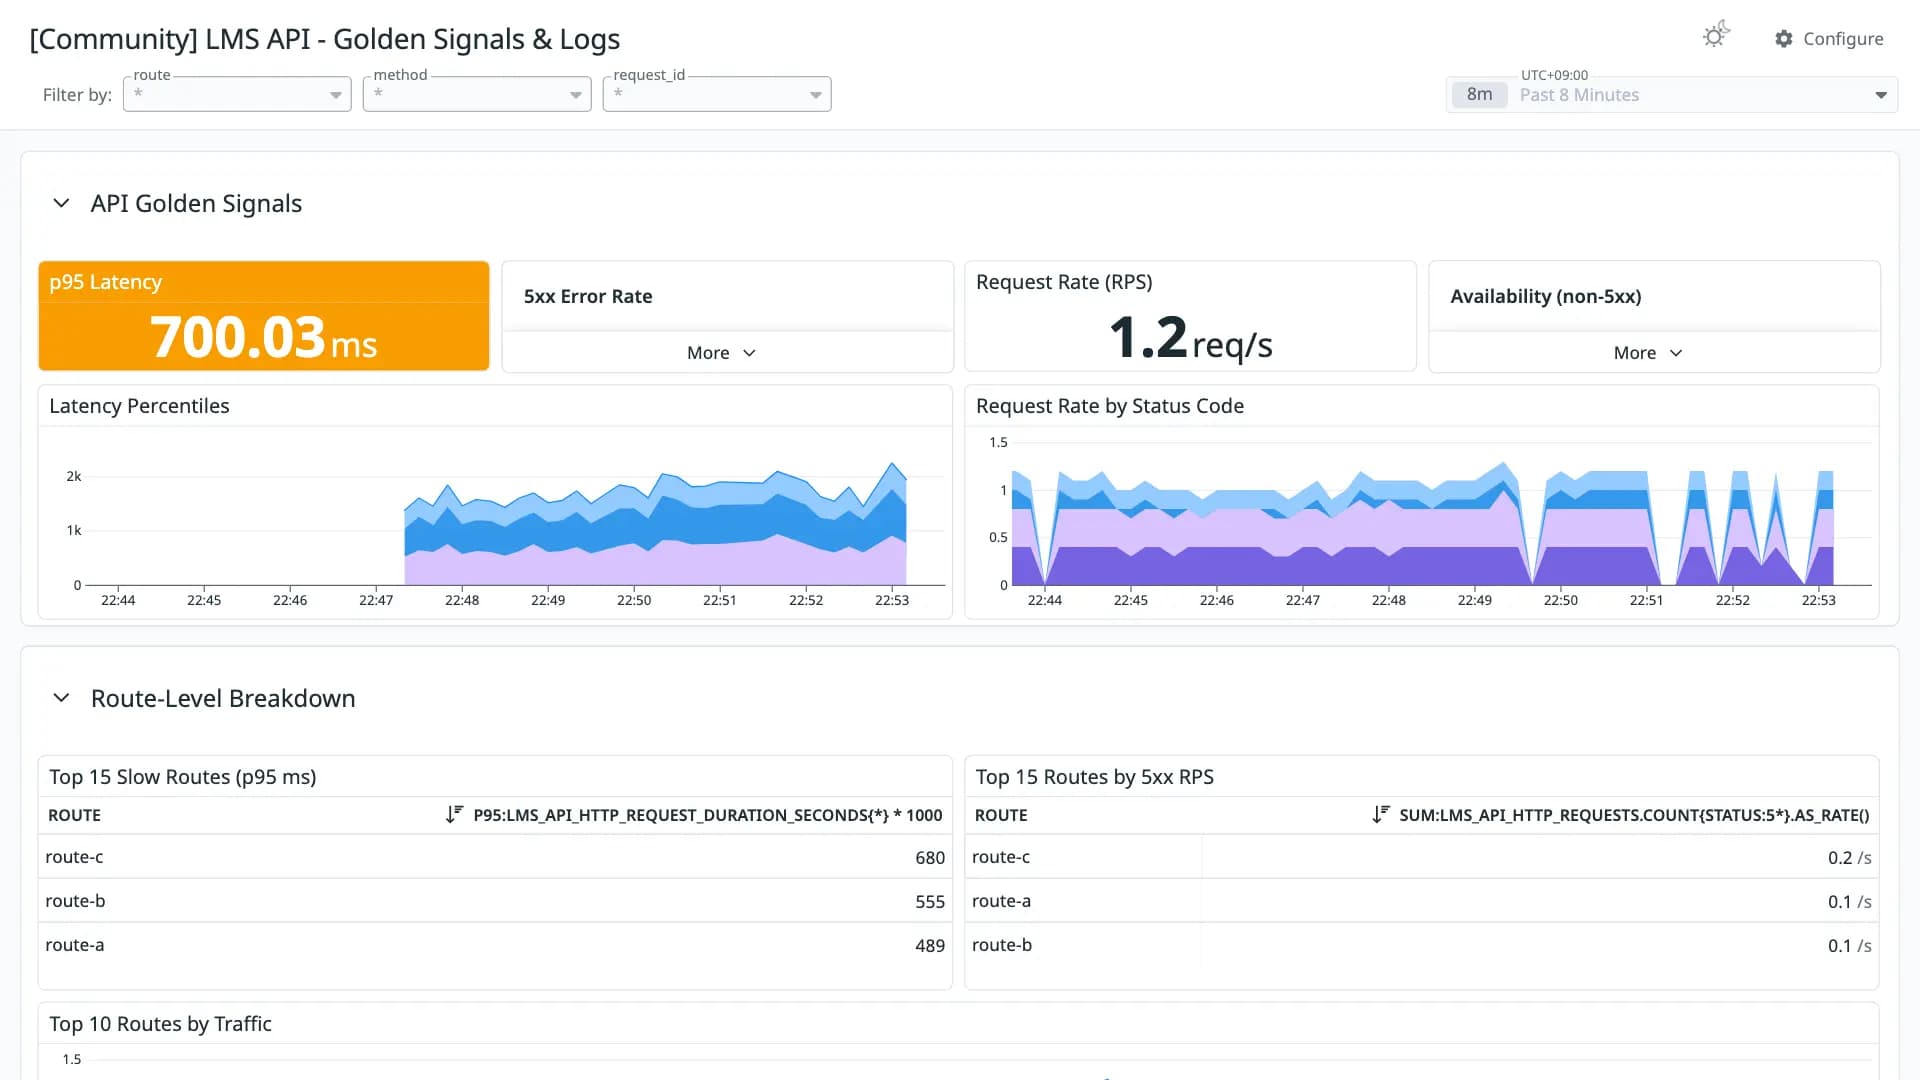The height and width of the screenshot is (1080, 1920).
Task: Select route-c row showing 0.2 /s
Action: (x=1422, y=857)
